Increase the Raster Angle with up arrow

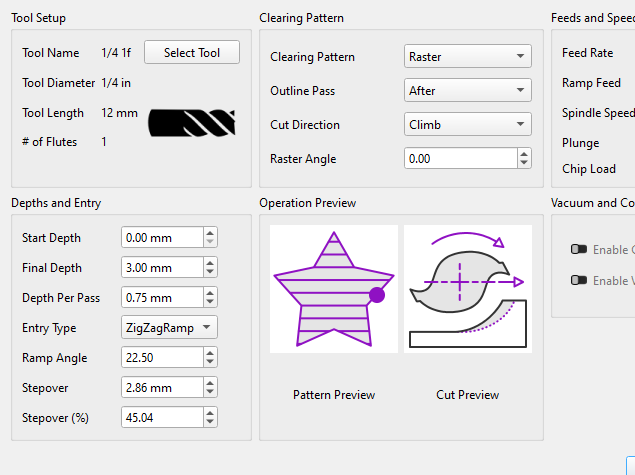pyautogui.click(x=524, y=154)
